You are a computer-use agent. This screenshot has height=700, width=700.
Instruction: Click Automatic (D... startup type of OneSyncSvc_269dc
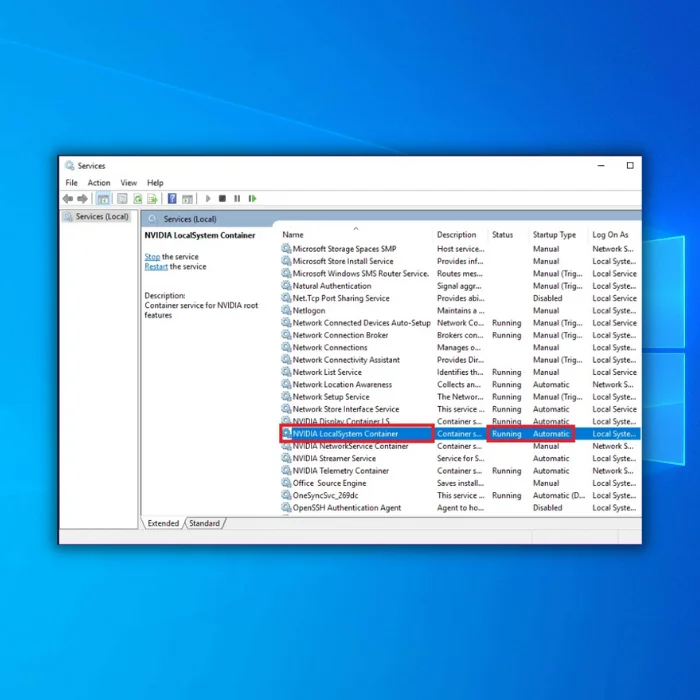[558, 495]
